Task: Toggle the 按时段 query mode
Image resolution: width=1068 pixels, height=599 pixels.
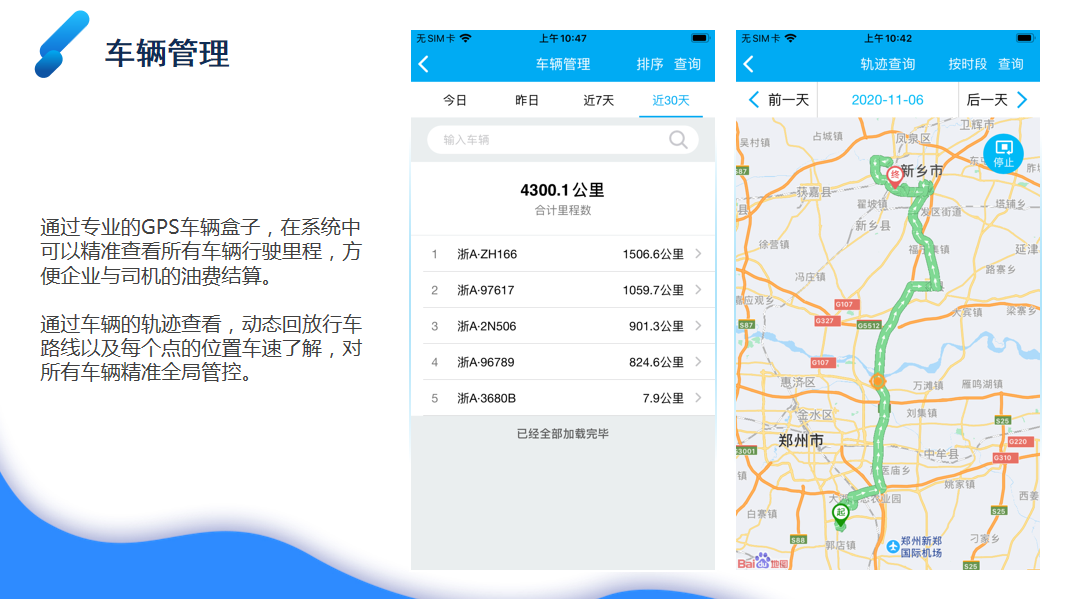Action: point(968,63)
